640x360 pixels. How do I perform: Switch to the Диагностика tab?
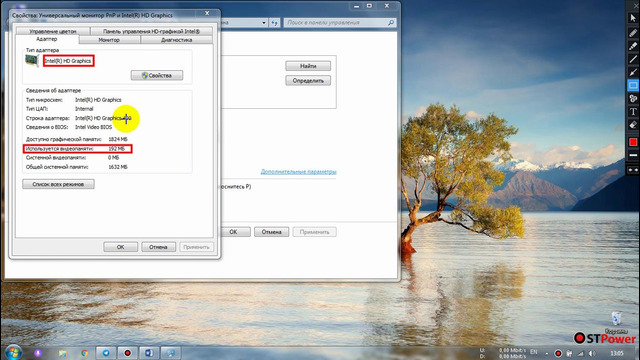176,40
